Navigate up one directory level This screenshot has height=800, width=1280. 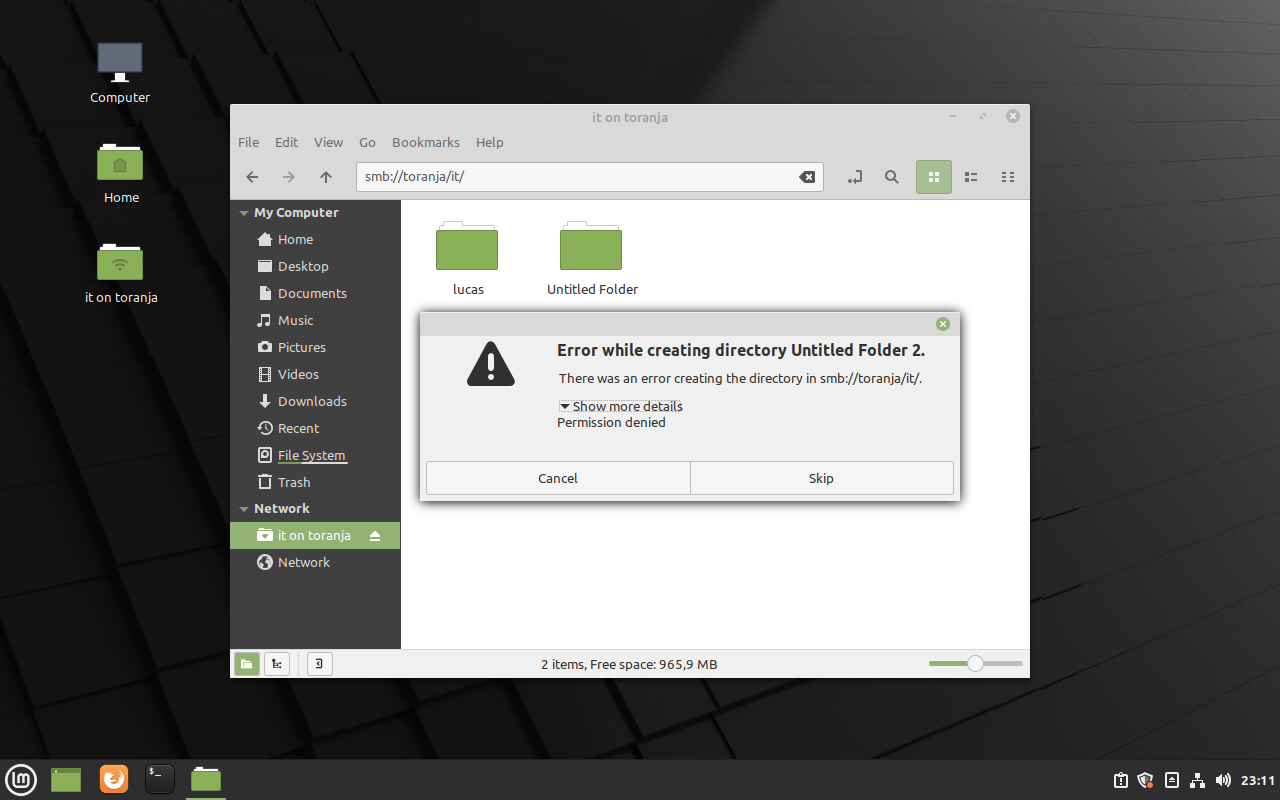[325, 177]
